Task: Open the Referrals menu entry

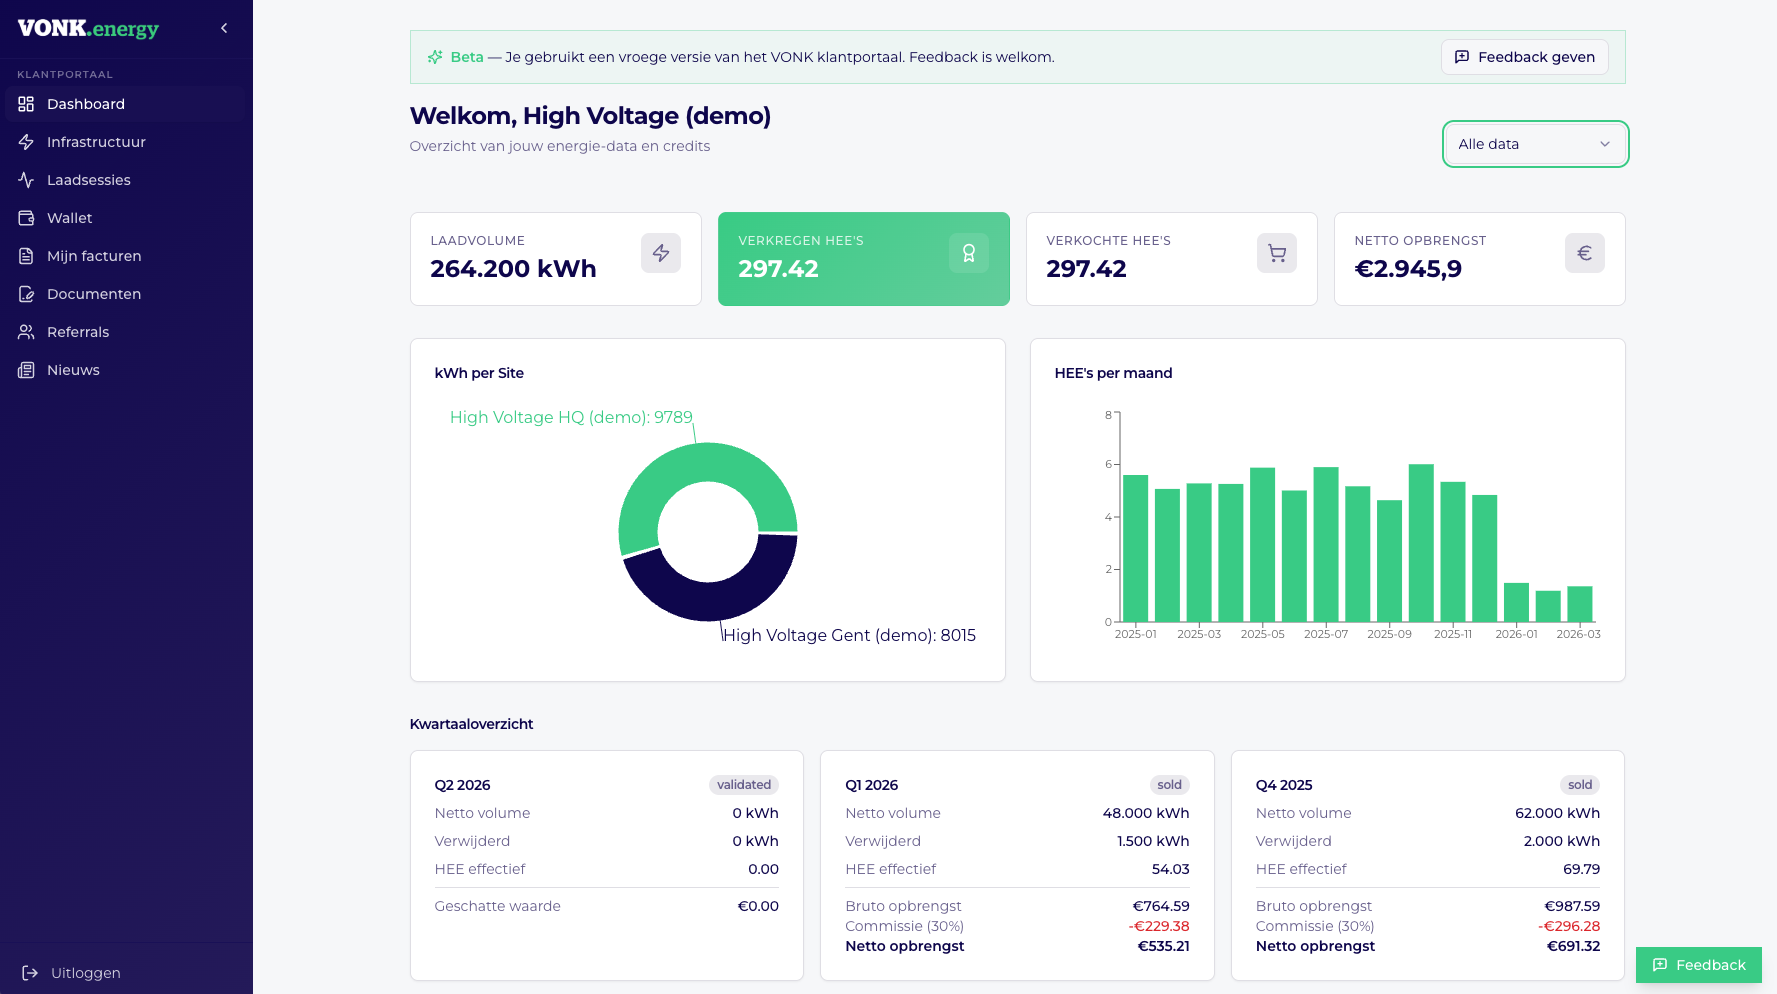Action: [126, 332]
